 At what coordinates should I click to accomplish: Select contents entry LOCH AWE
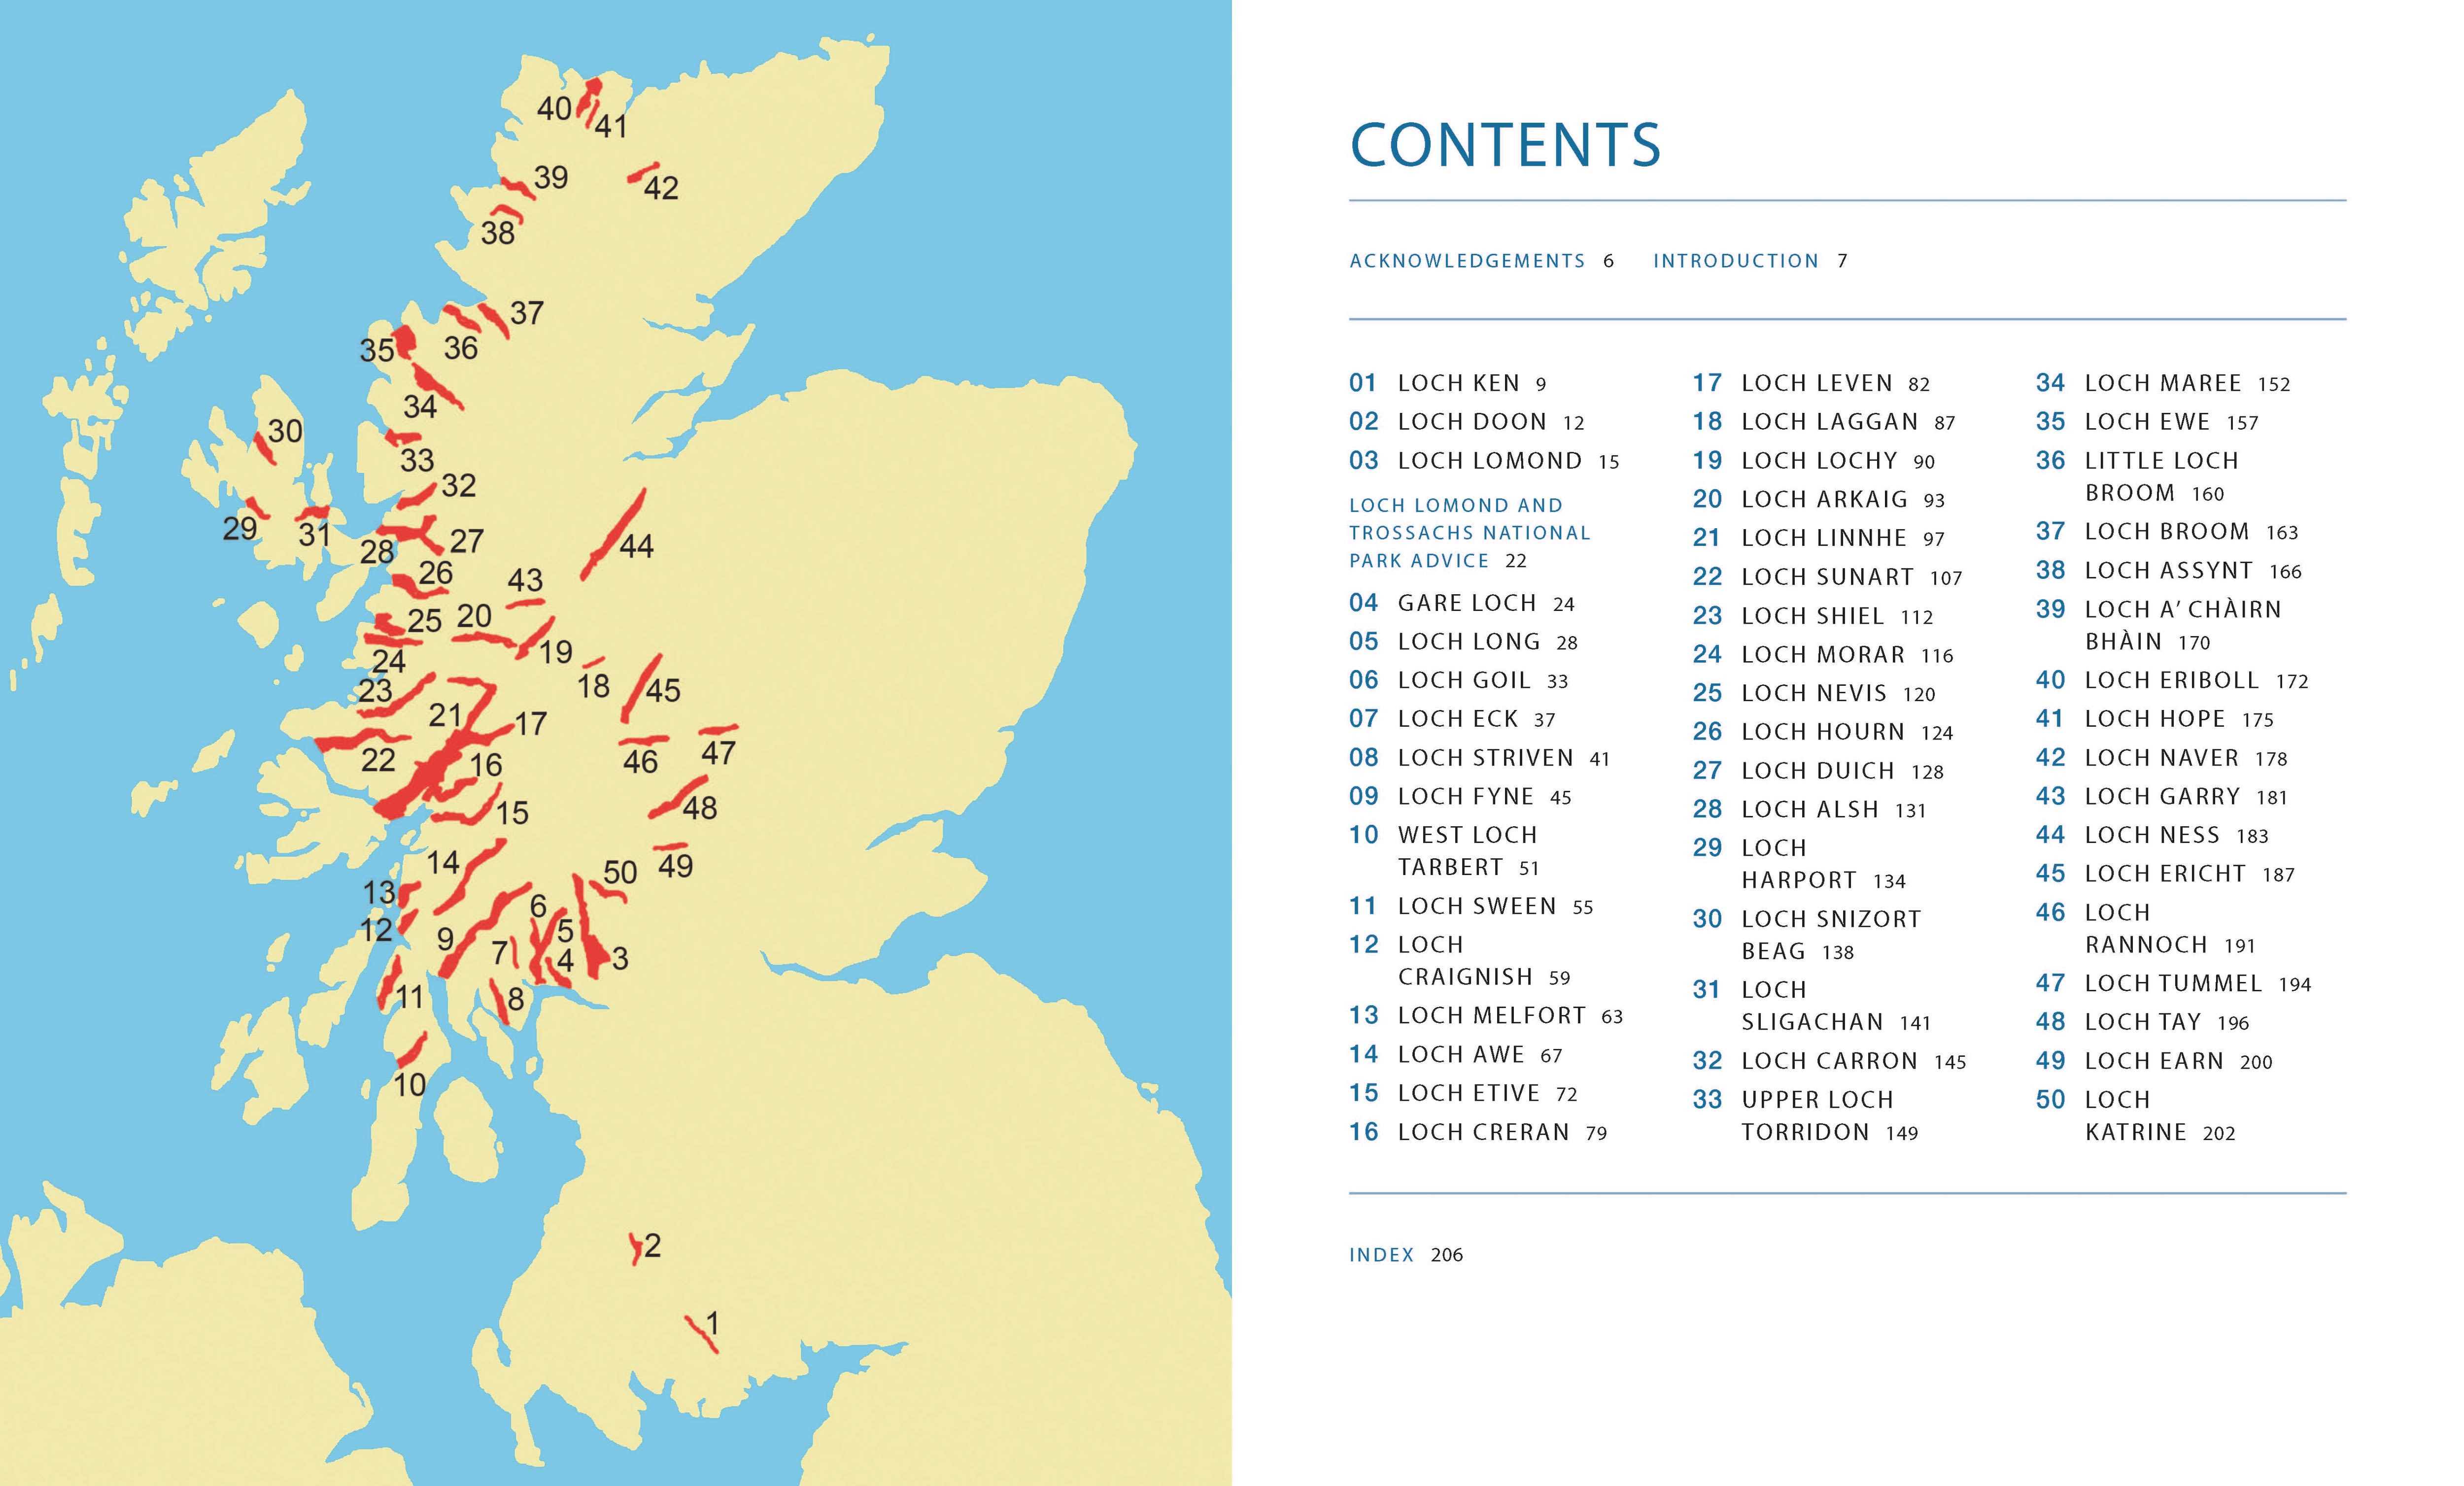click(x=1455, y=1055)
